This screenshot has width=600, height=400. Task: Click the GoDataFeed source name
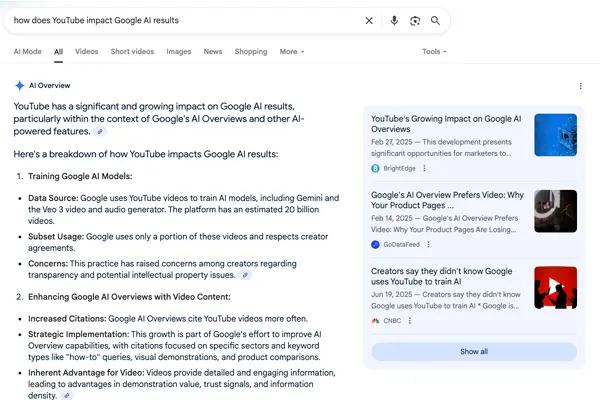point(401,245)
